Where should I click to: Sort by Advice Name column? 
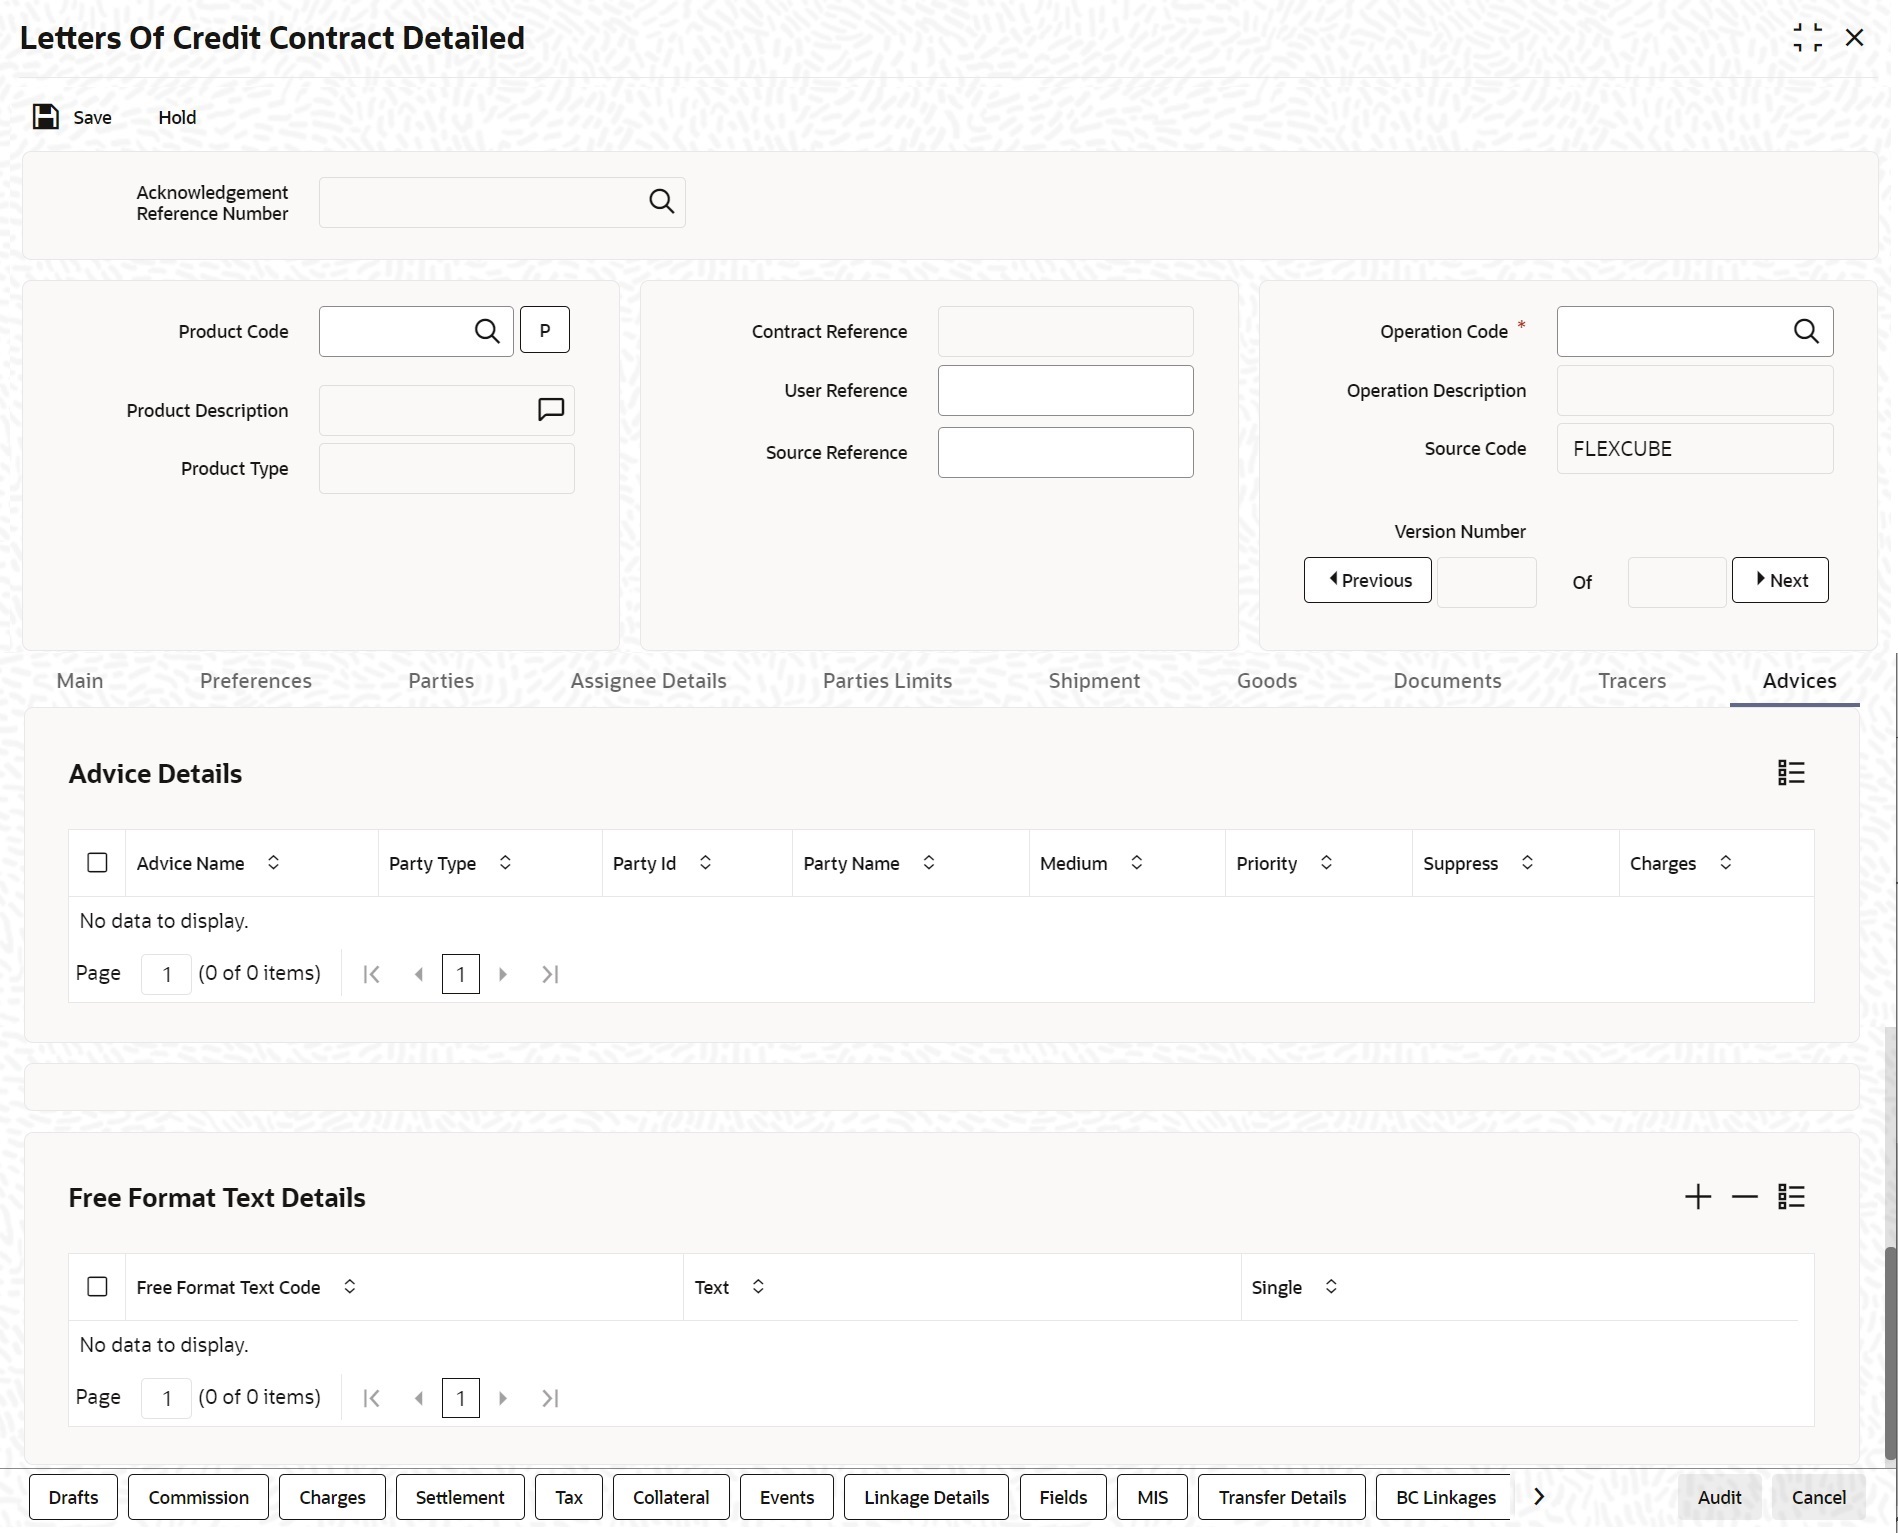coord(273,863)
